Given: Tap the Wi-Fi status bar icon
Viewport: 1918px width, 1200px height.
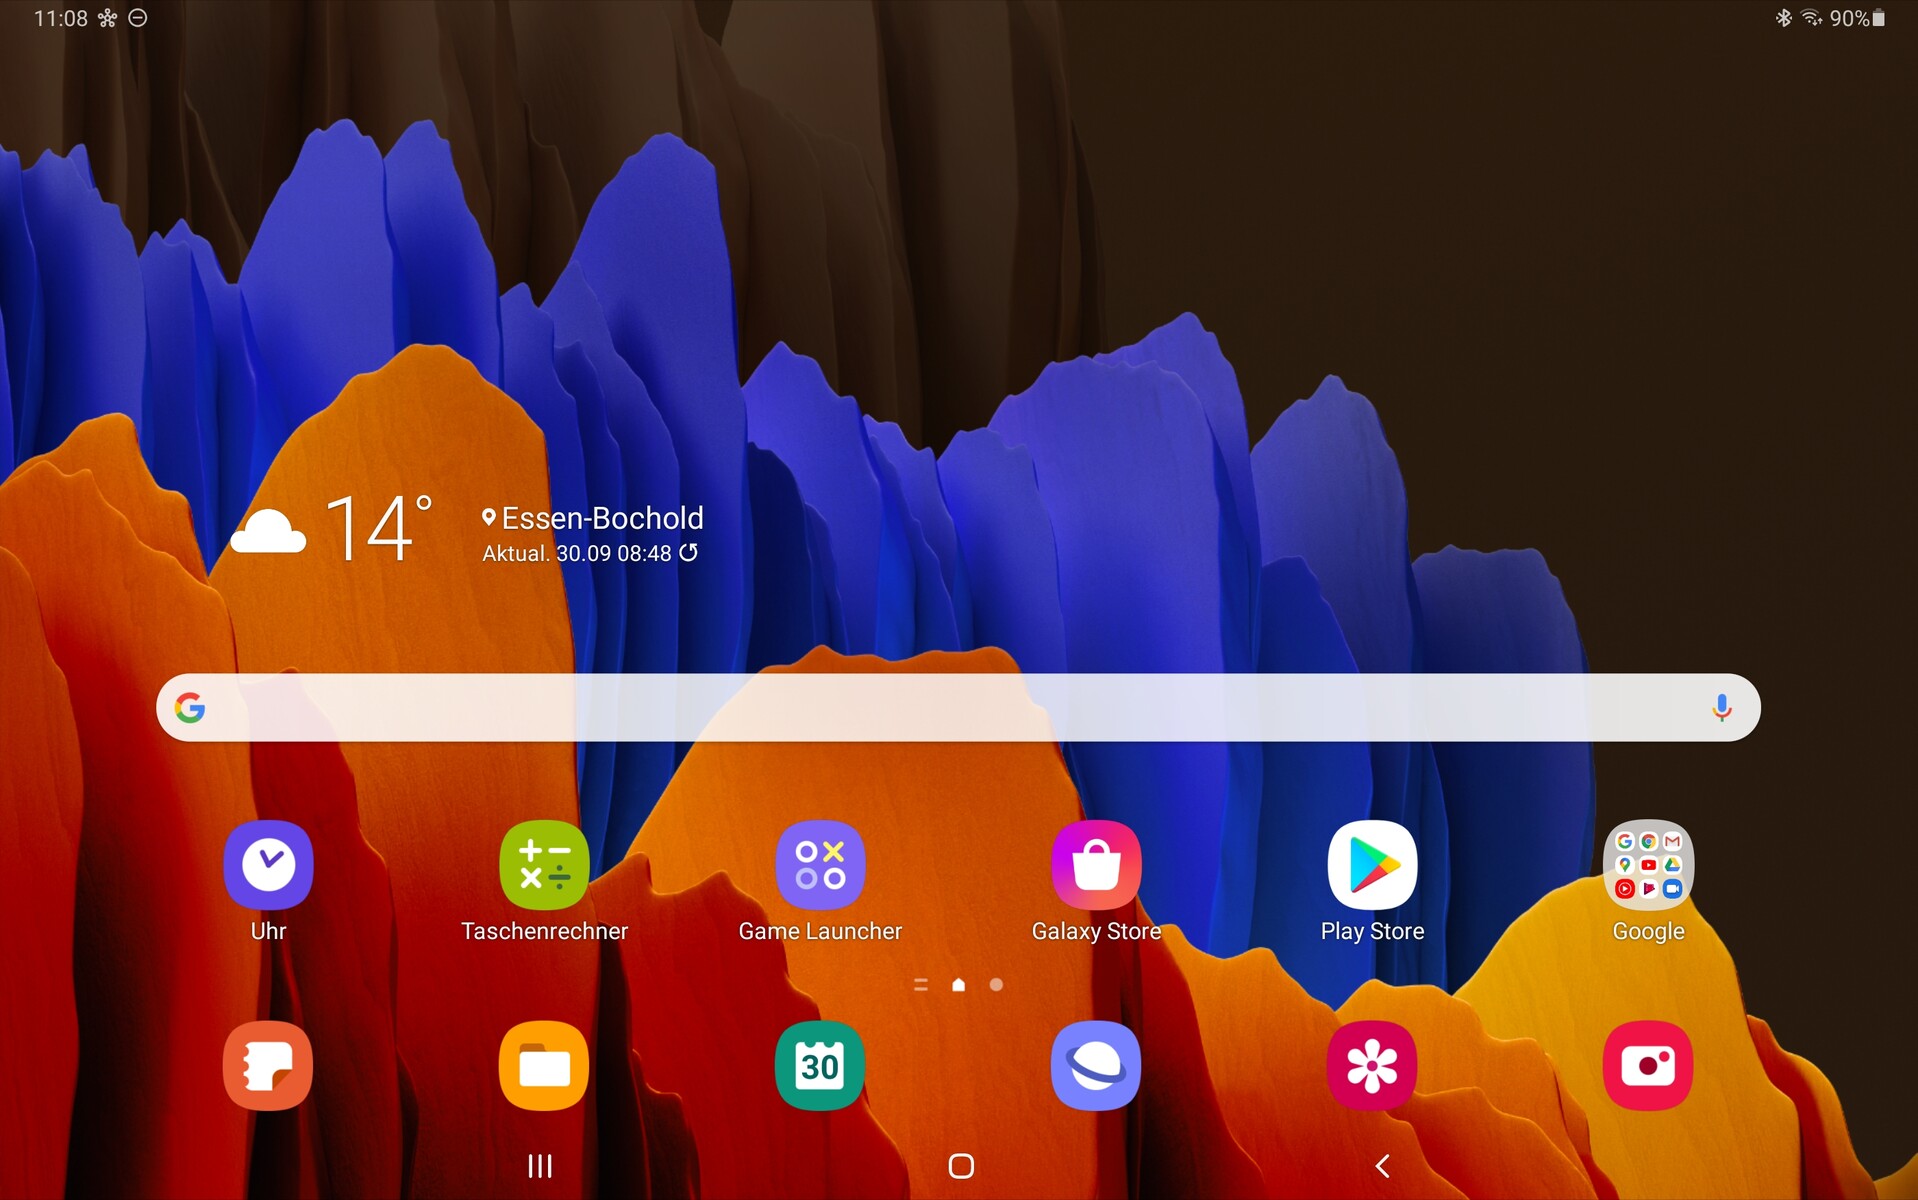Looking at the screenshot, I should [1811, 18].
